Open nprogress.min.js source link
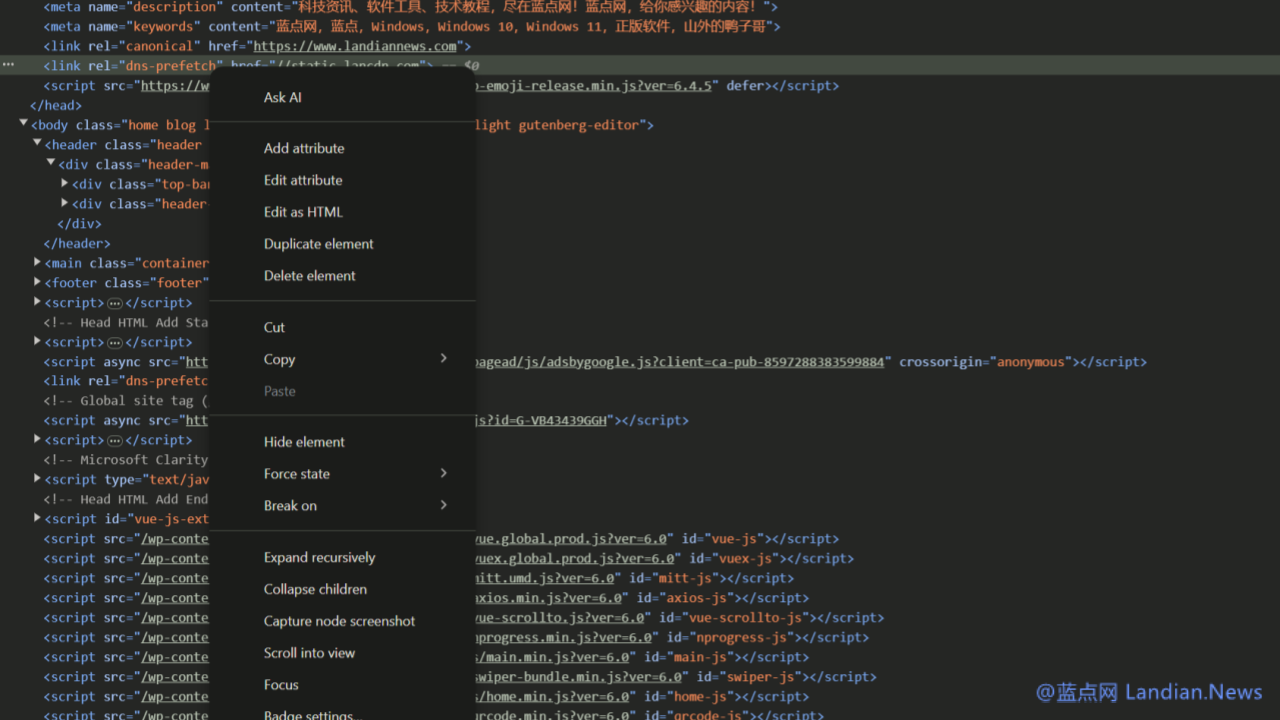The width and height of the screenshot is (1280, 720). (x=566, y=637)
